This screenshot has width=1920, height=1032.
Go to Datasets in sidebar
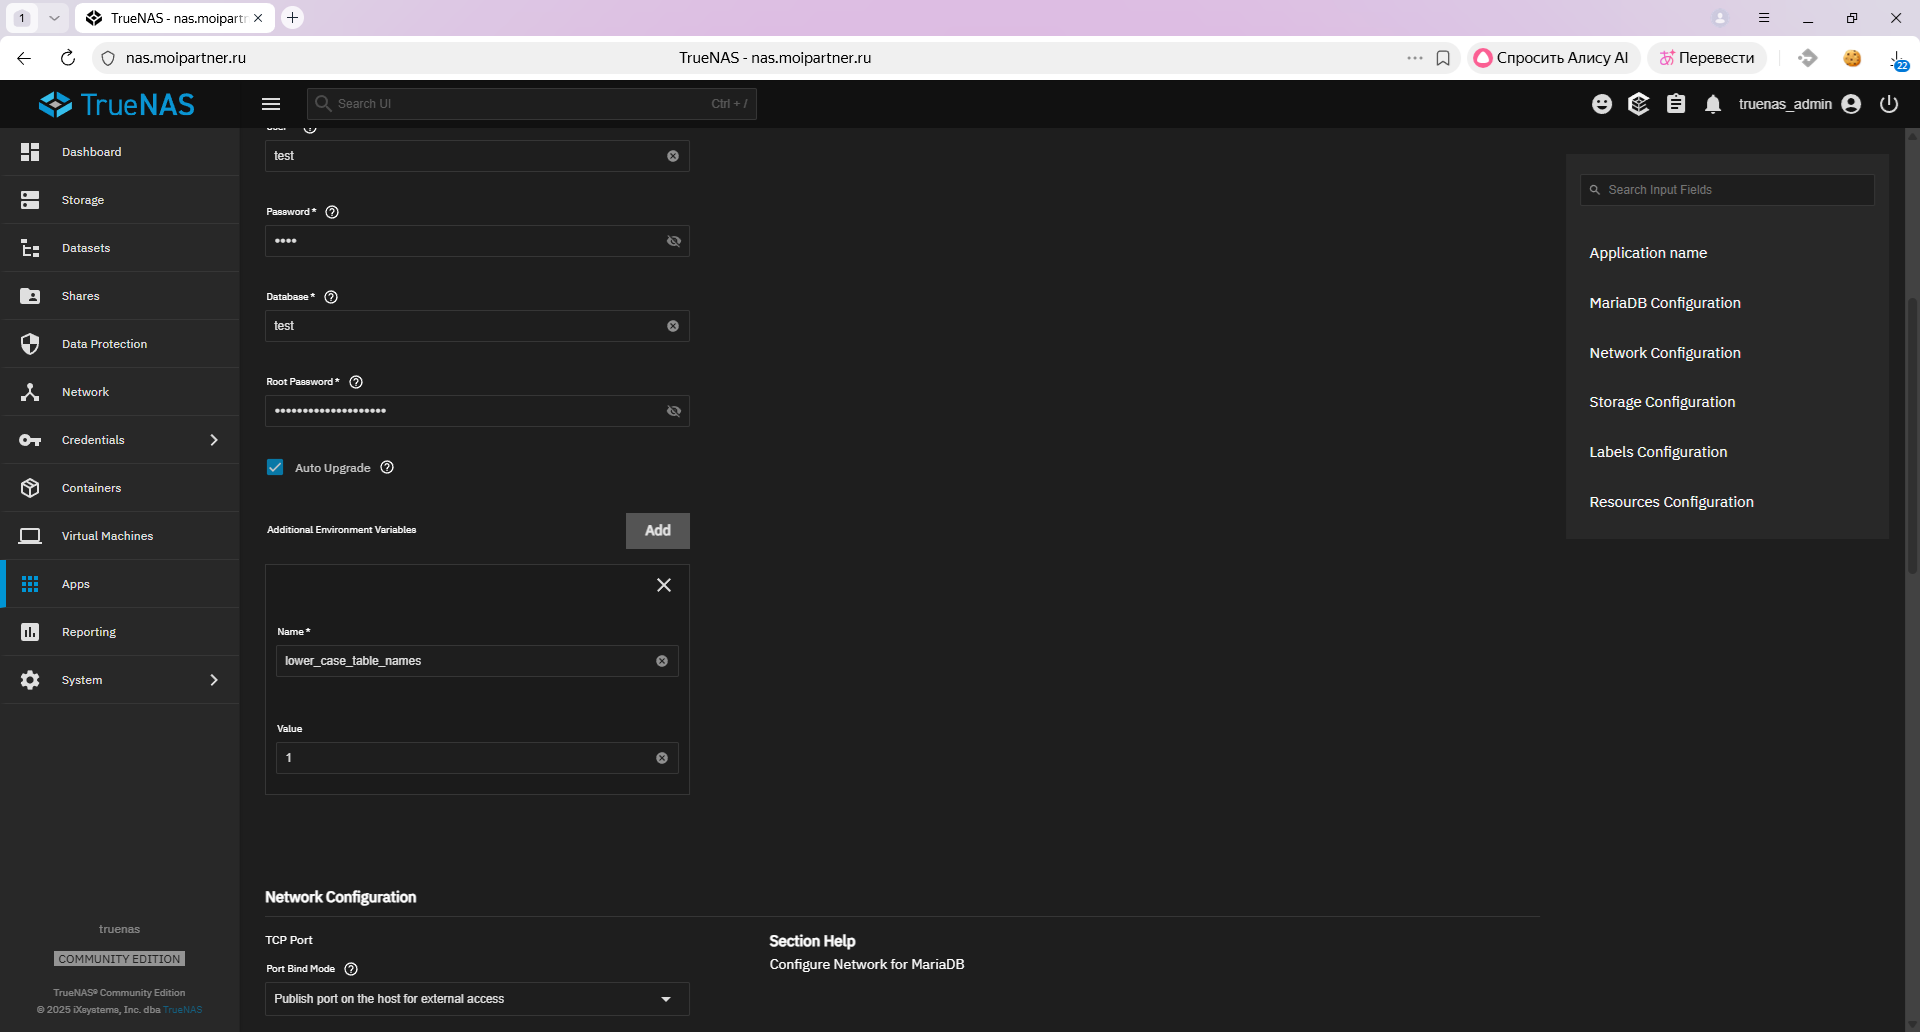86,248
